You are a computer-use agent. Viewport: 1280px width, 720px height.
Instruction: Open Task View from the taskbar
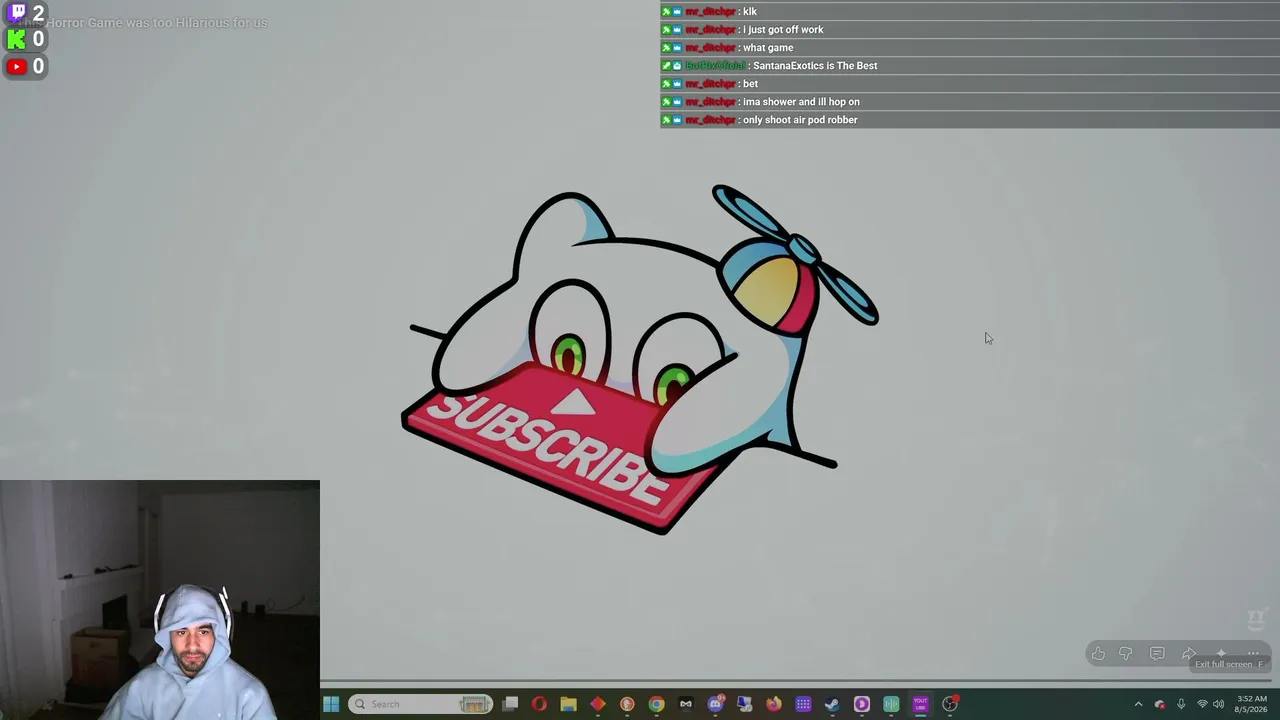tap(510, 704)
